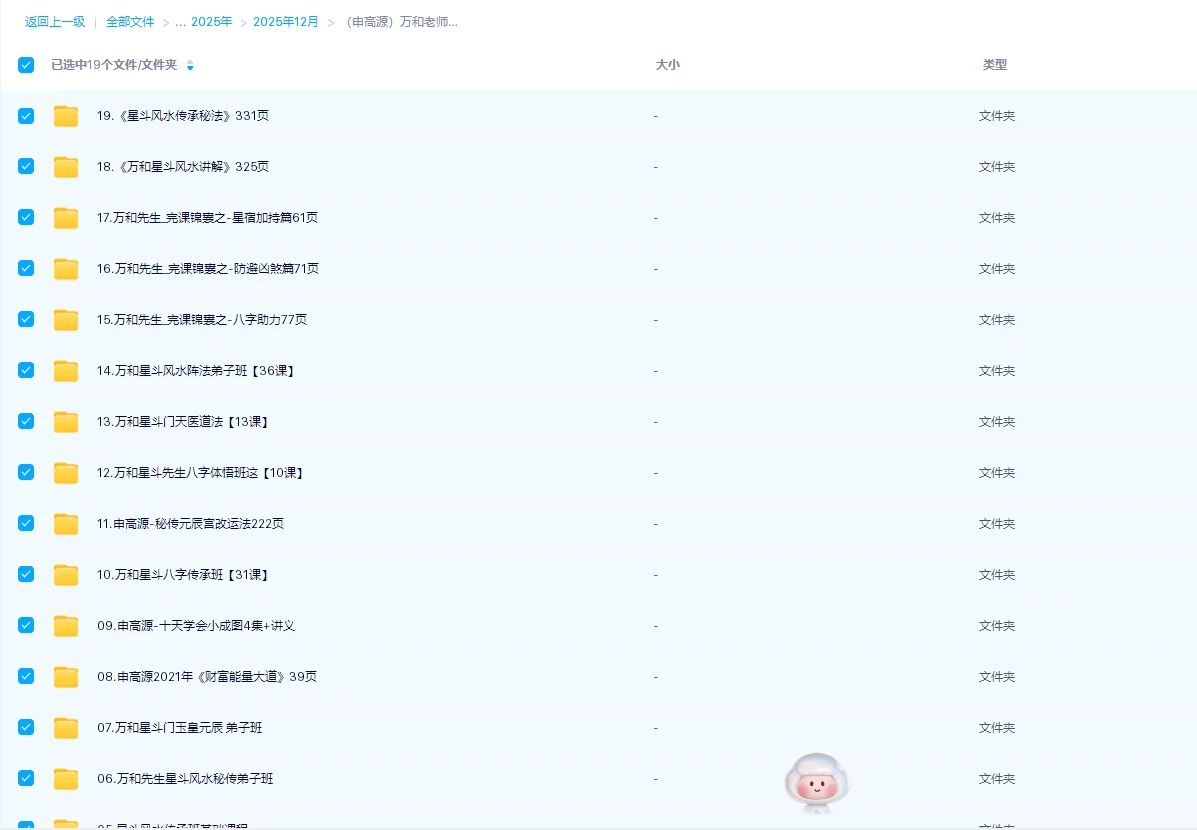Viewport: 1197px width, 830px height.
Task: Open folder icon of 万和星斗风水阵法弟子班【36课】
Action: click(x=65, y=370)
